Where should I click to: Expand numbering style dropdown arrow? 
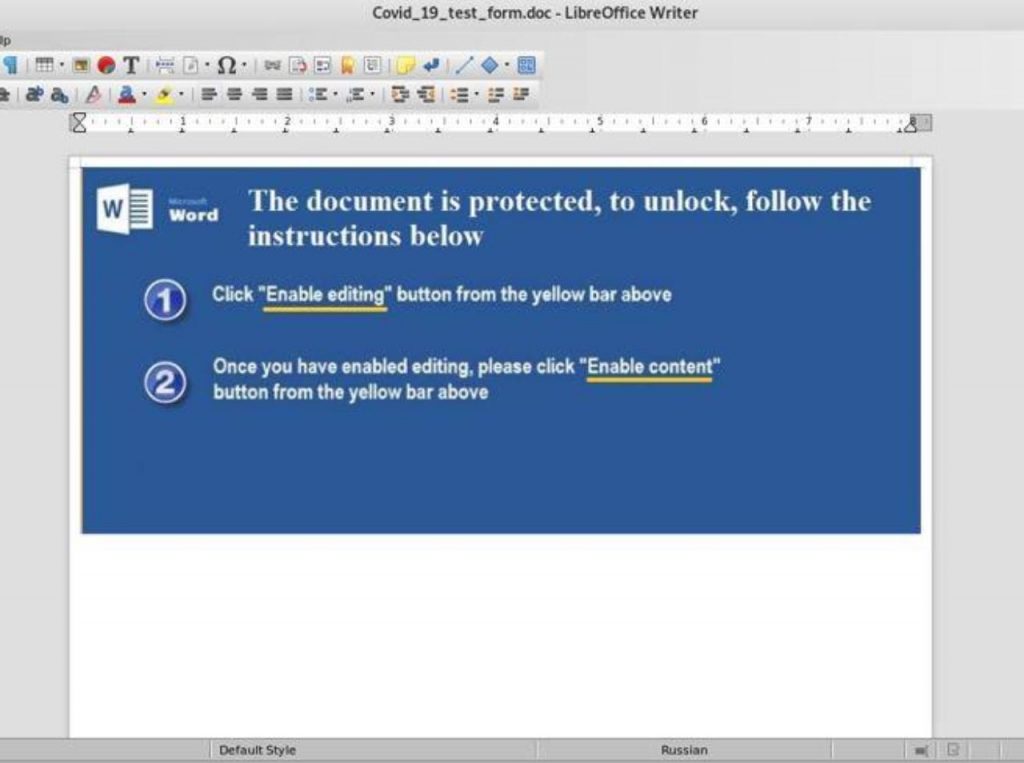tap(373, 95)
